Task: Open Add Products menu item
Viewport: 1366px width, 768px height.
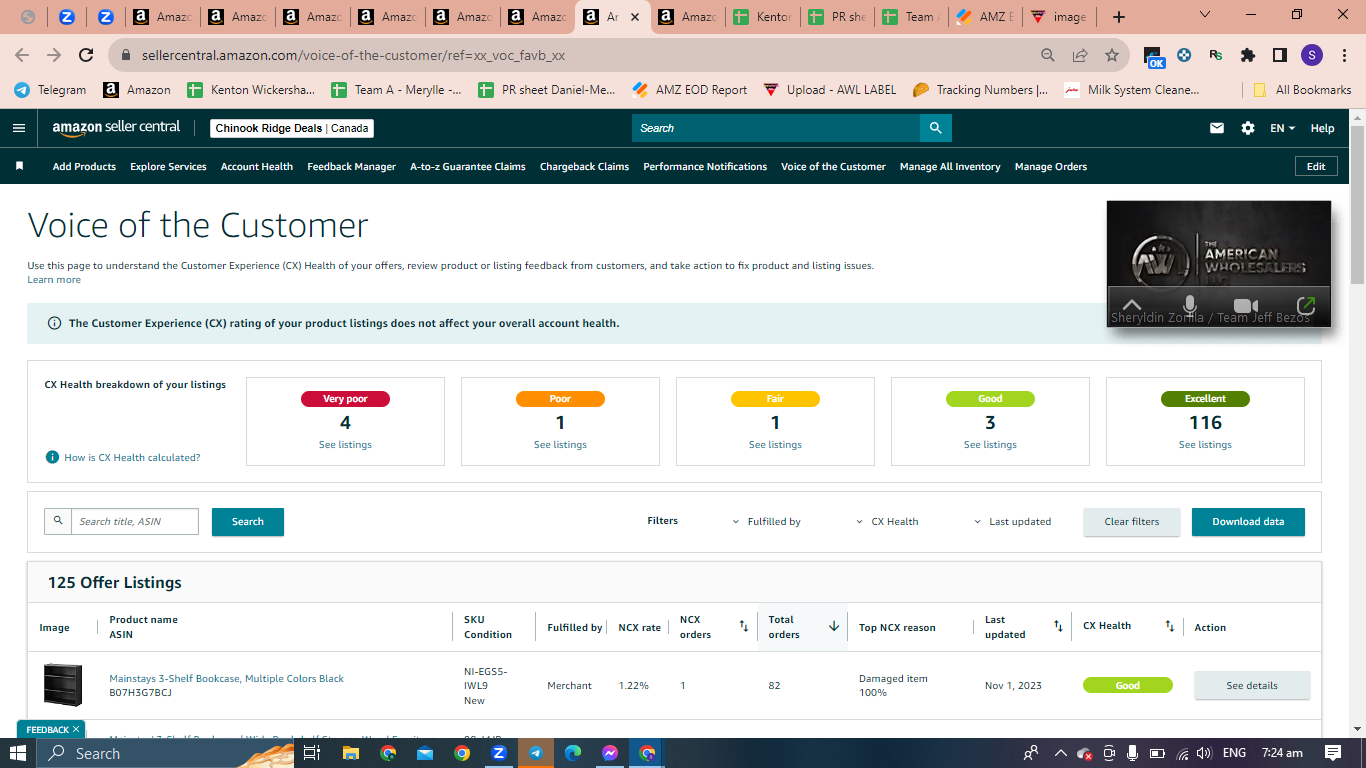Action: [x=84, y=166]
